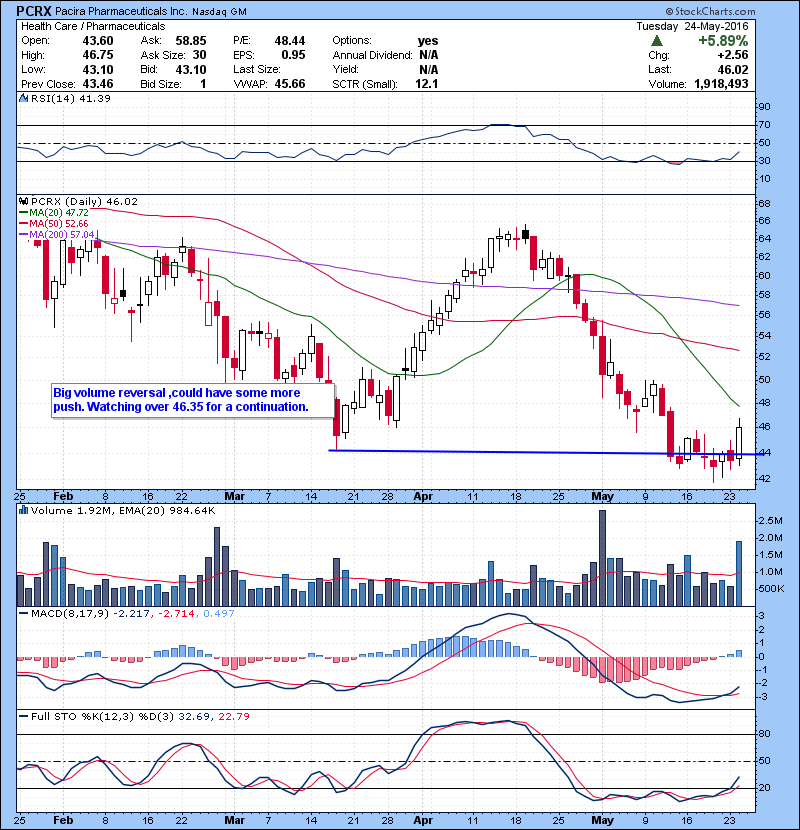Viewport: 800px width, 830px height.
Task: Click the green up-arrow change indicator
Action: 657,41
